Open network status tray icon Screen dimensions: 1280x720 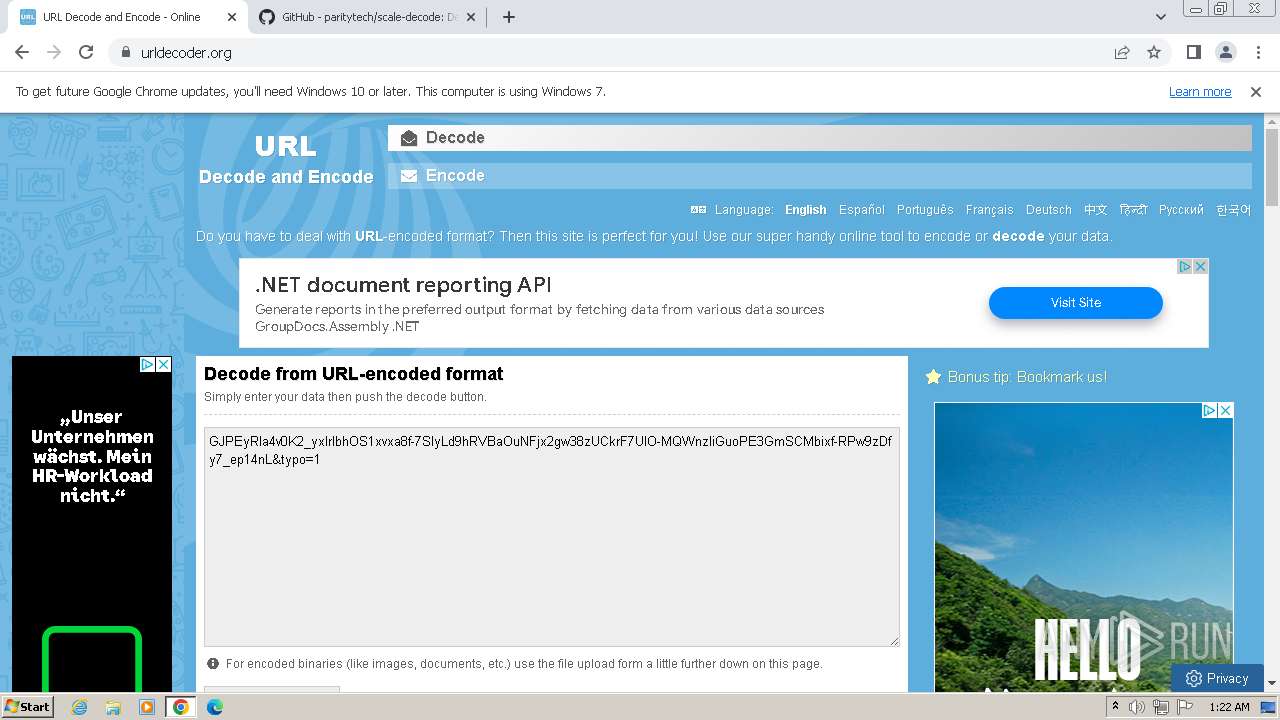click(1161, 707)
